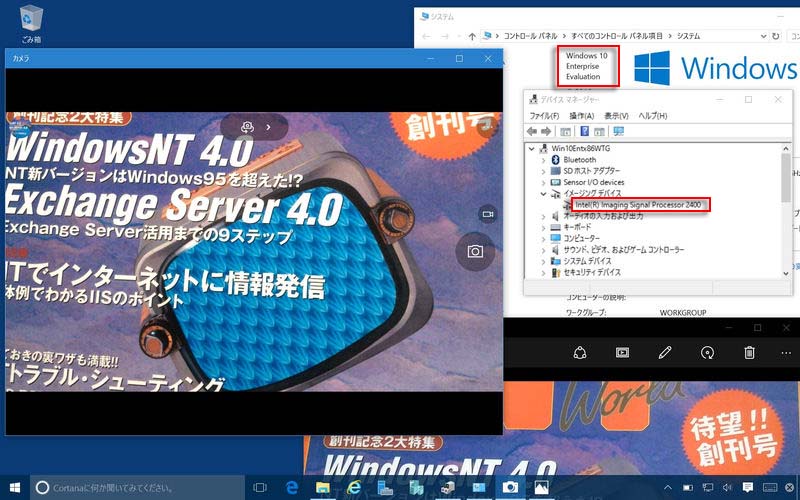The image size is (800, 500).
Task: Open the ファイル(F) menu
Action: [544, 116]
